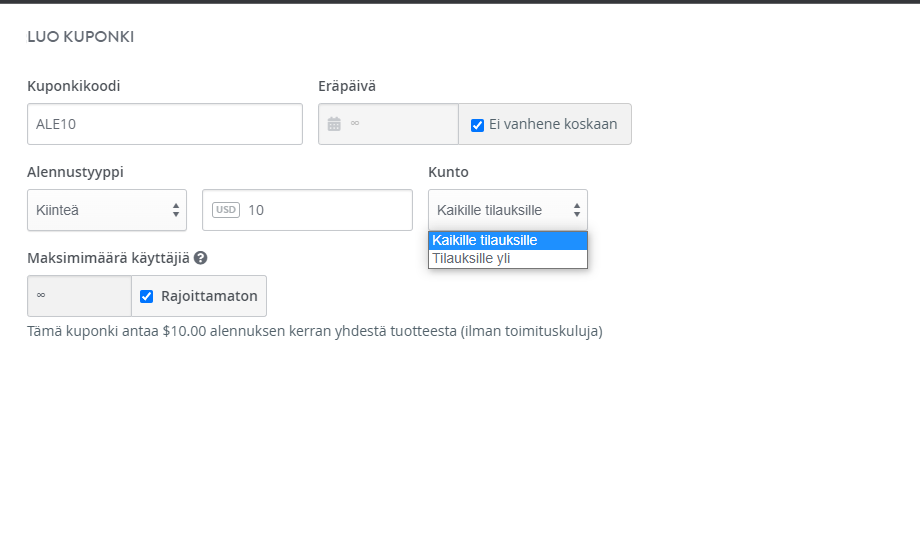Click the discount amount field showing 10

[x=307, y=210]
